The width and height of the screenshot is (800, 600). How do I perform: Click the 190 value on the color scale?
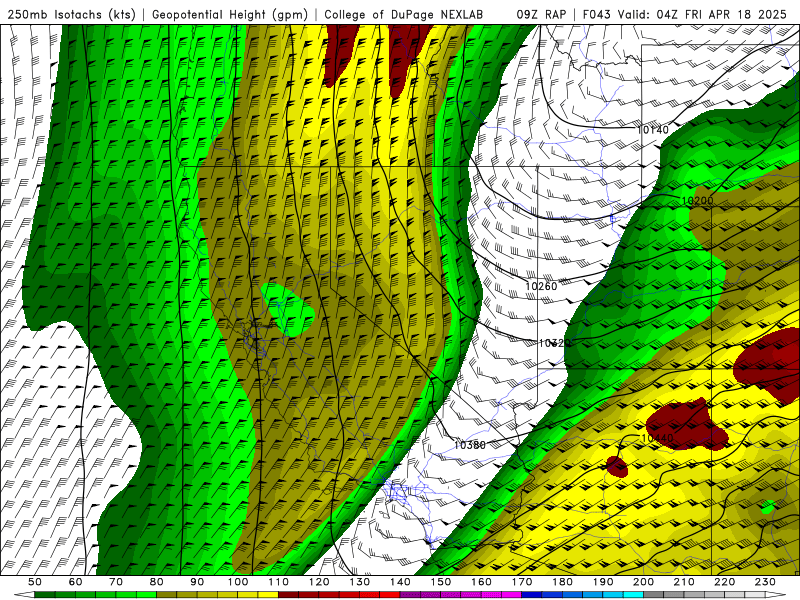tap(603, 582)
